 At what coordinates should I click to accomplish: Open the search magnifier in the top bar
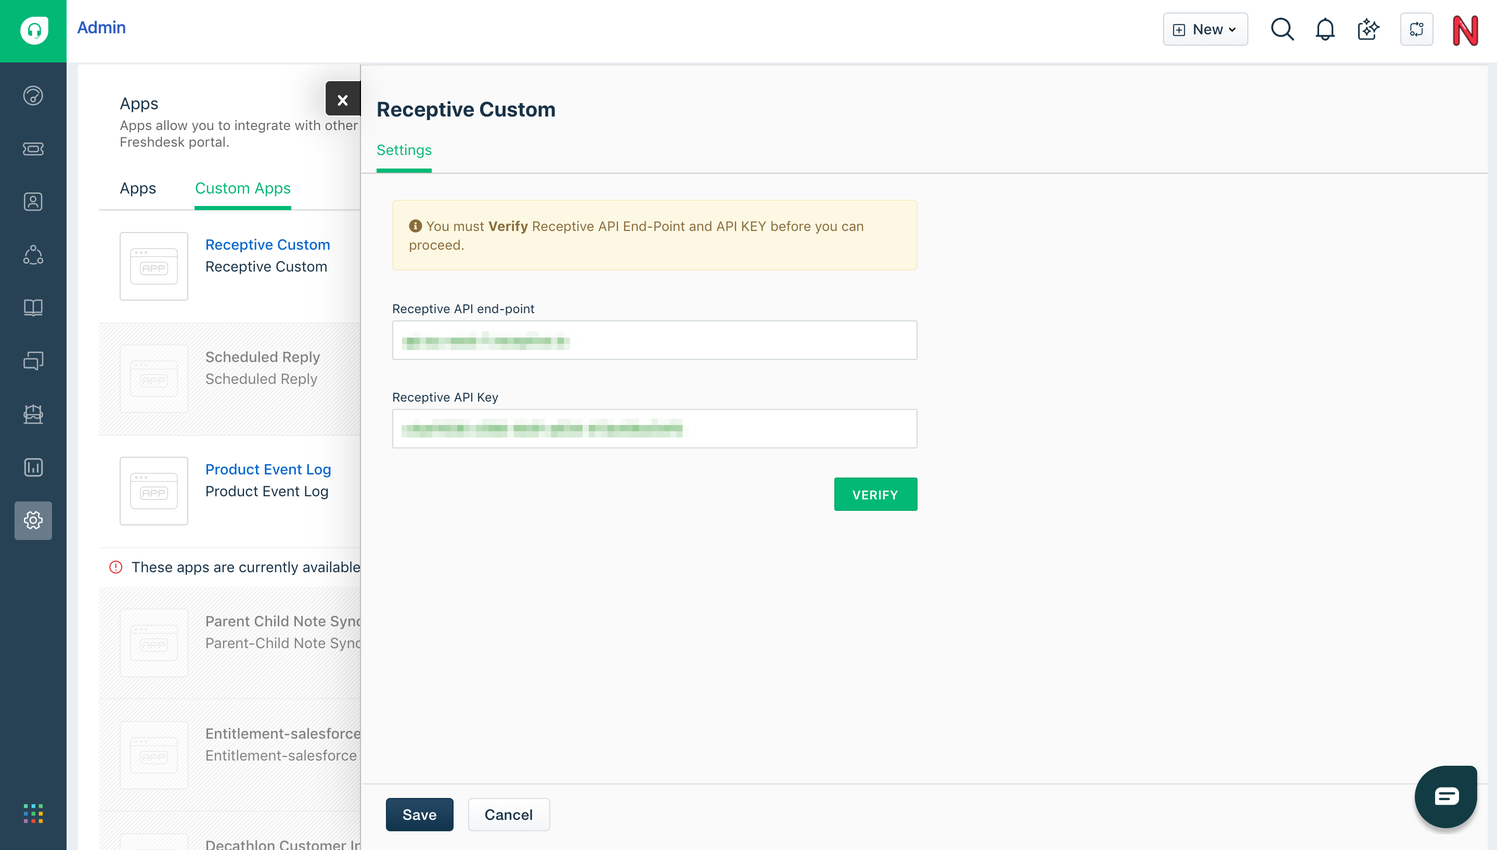1282,29
